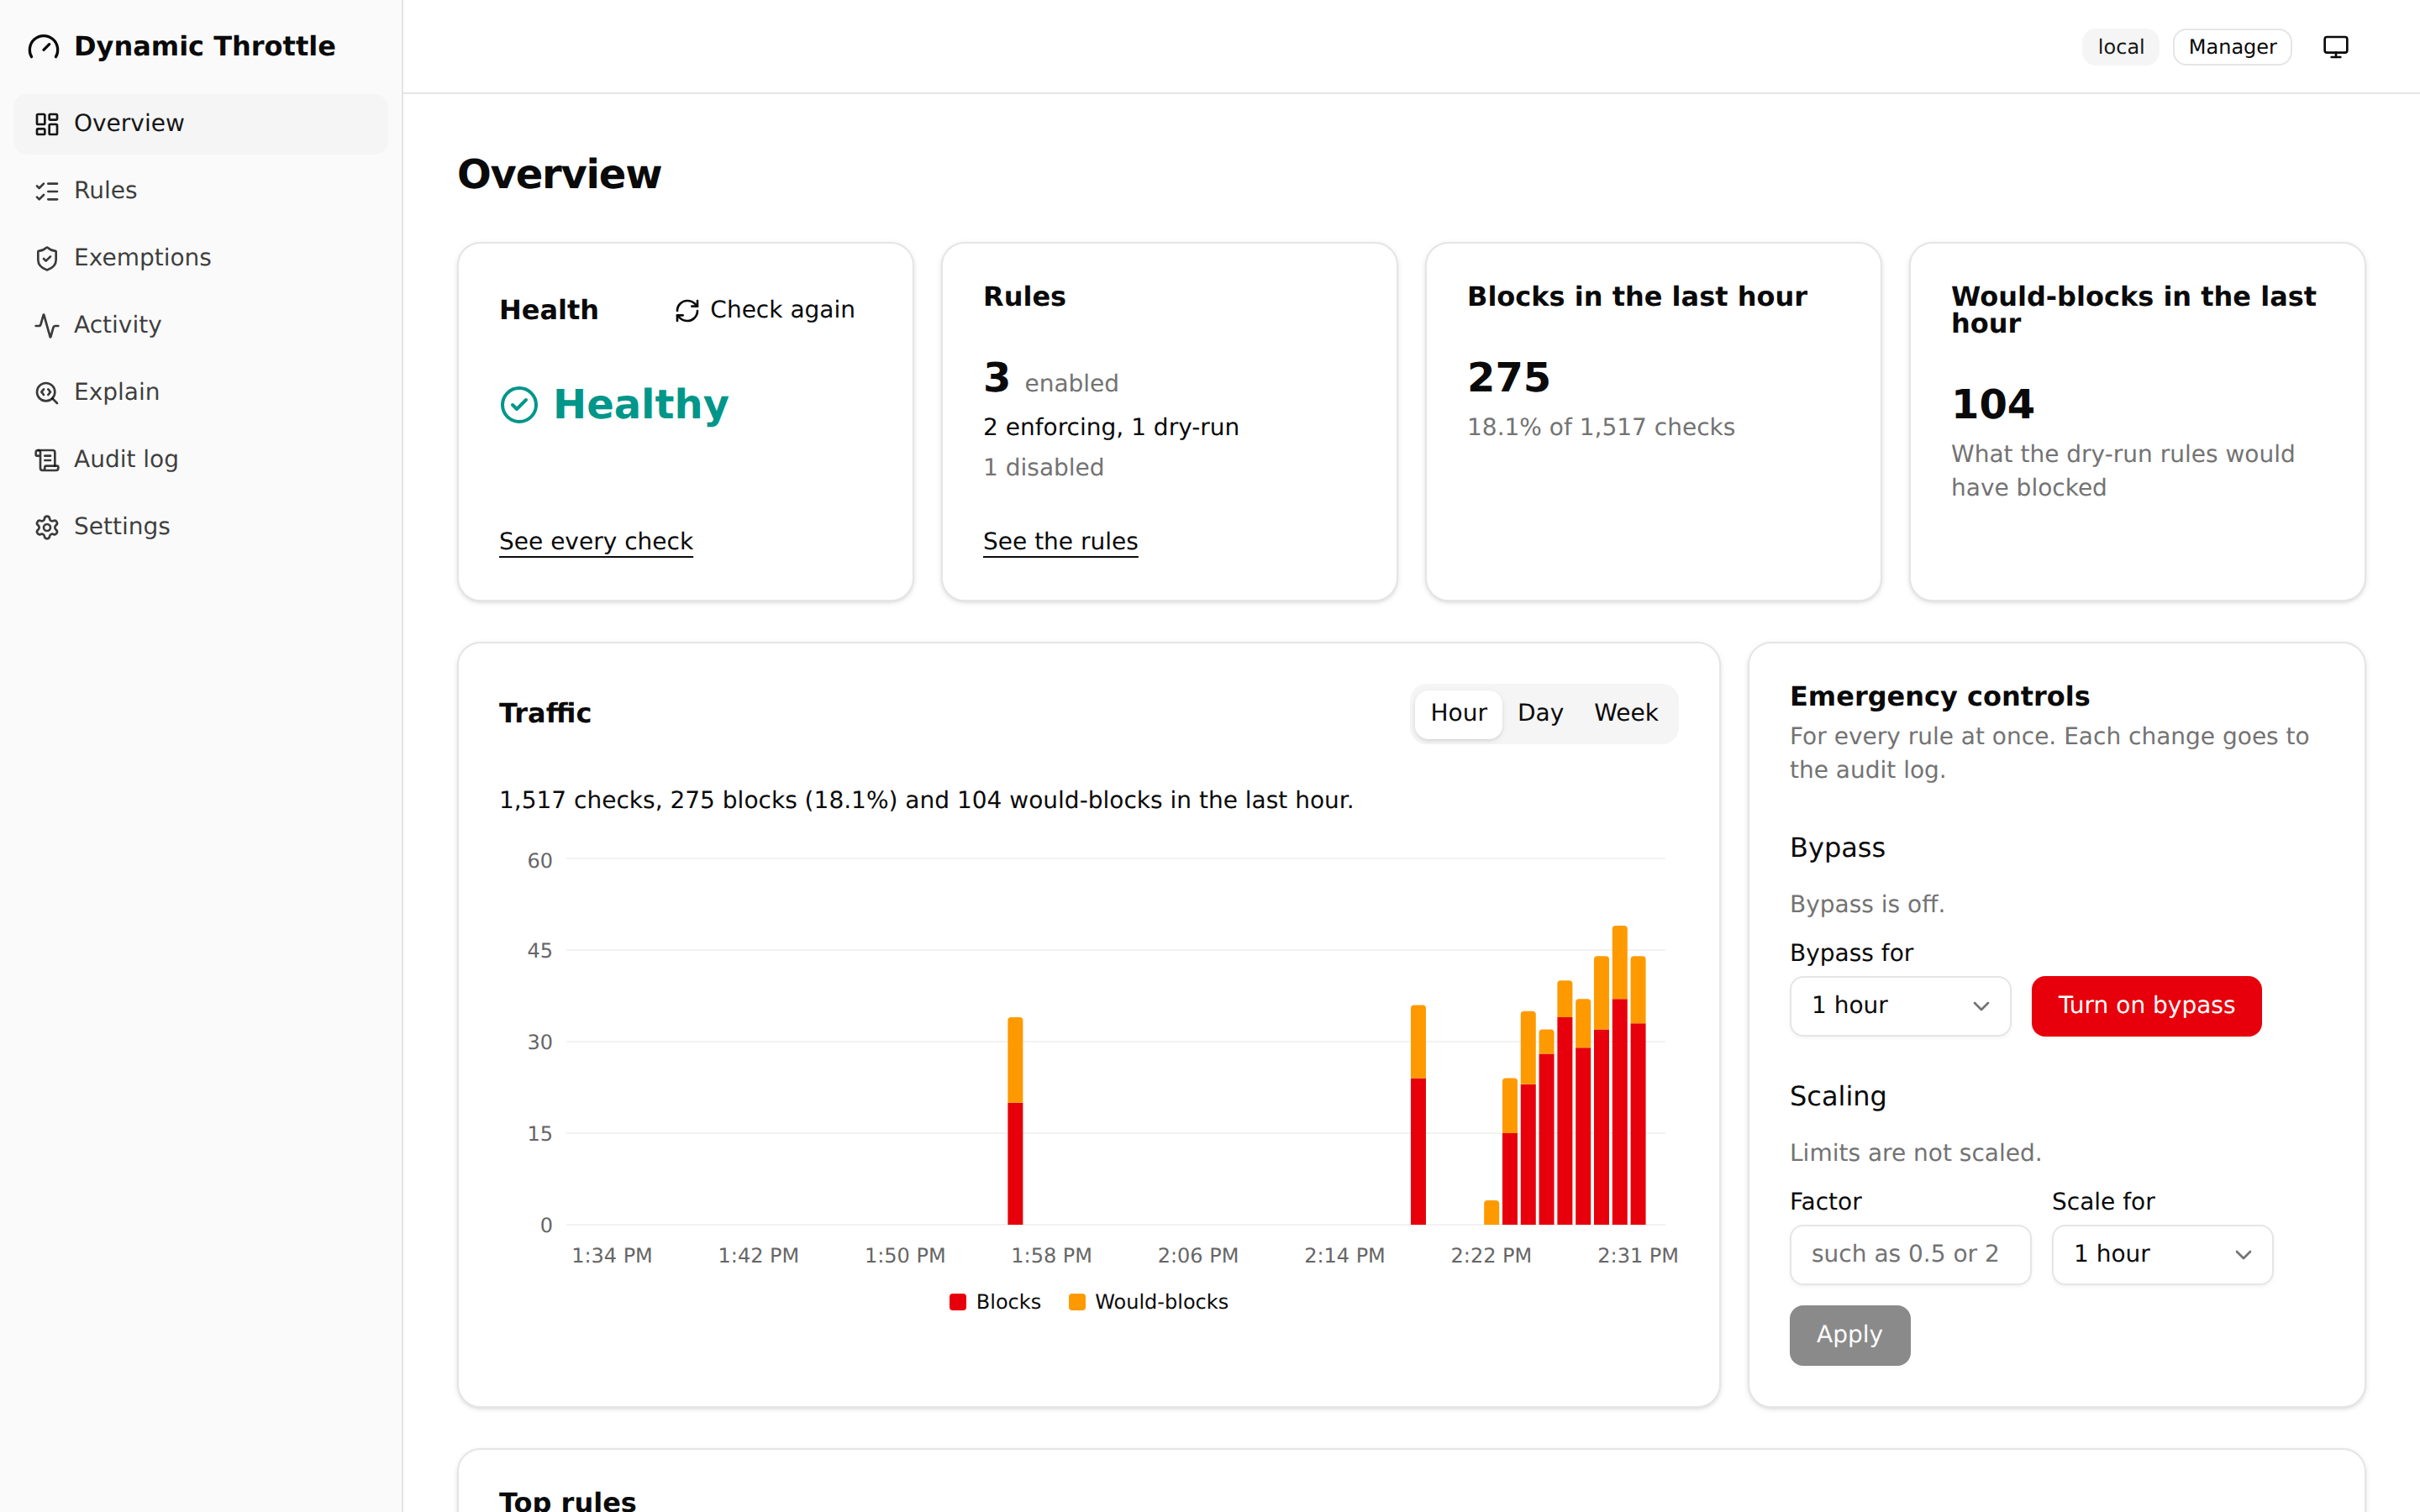The height and width of the screenshot is (1512, 2420).
Task: Toggle the display theme monitor icon
Action: [x=2335, y=47]
